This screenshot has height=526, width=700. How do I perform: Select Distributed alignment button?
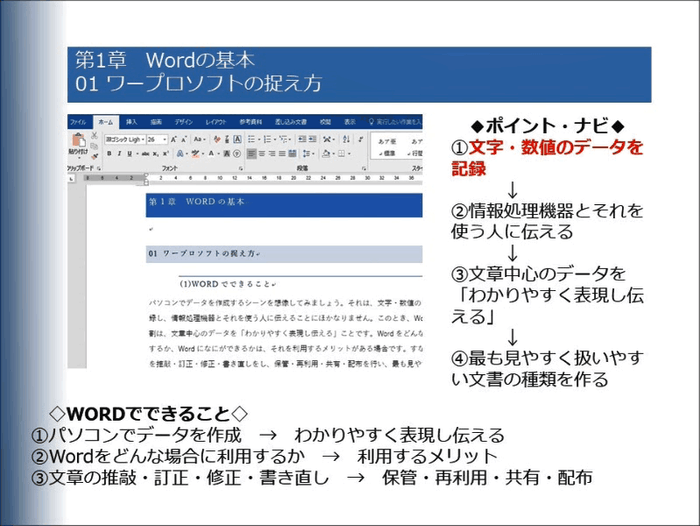tap(292, 154)
